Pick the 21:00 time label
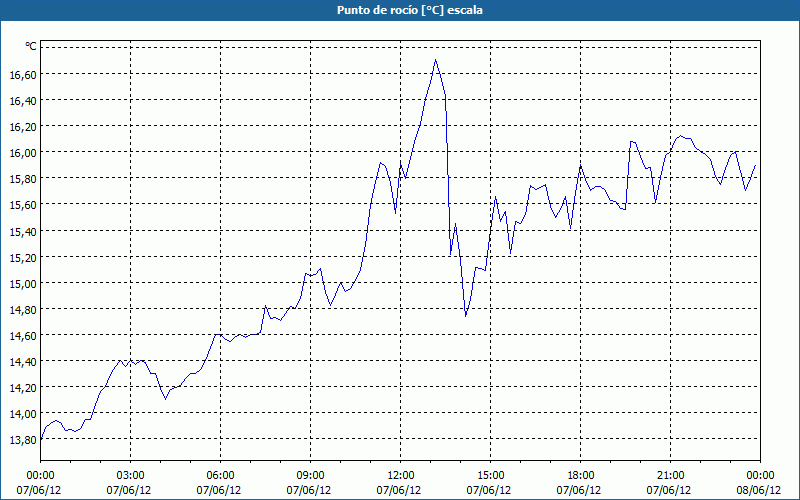 point(670,475)
